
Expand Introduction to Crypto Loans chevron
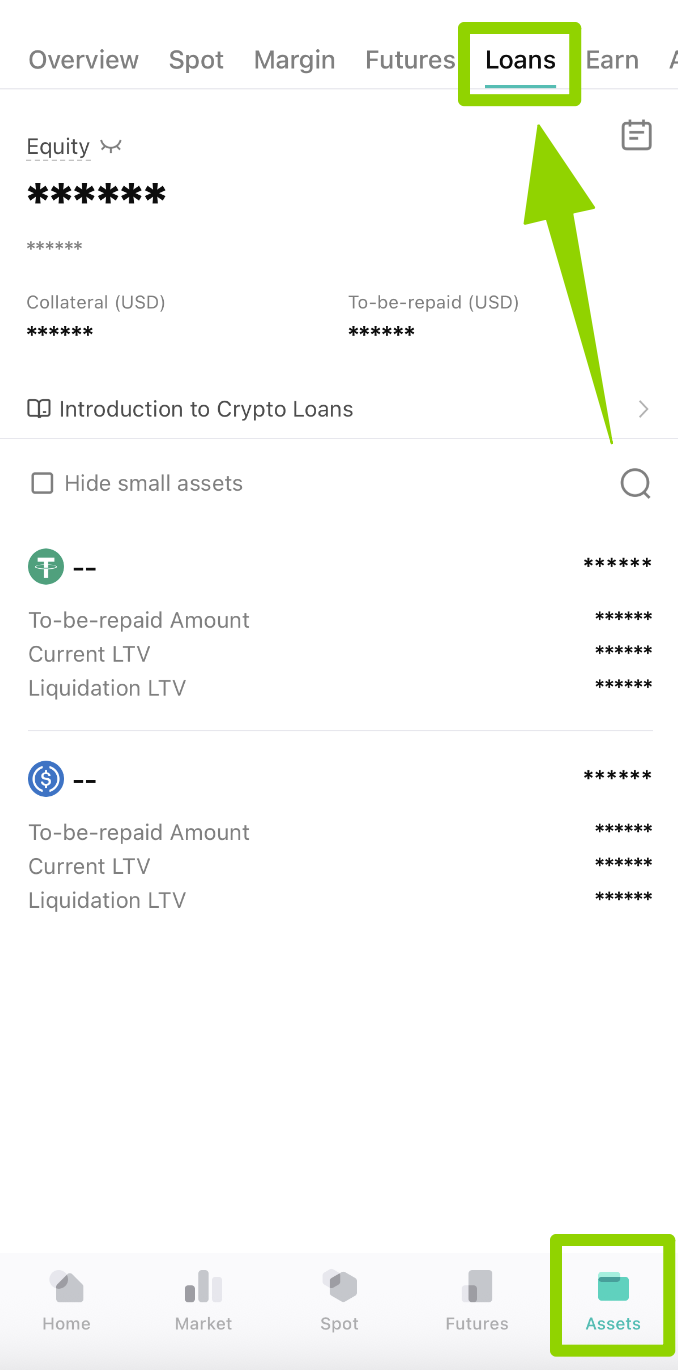(644, 409)
